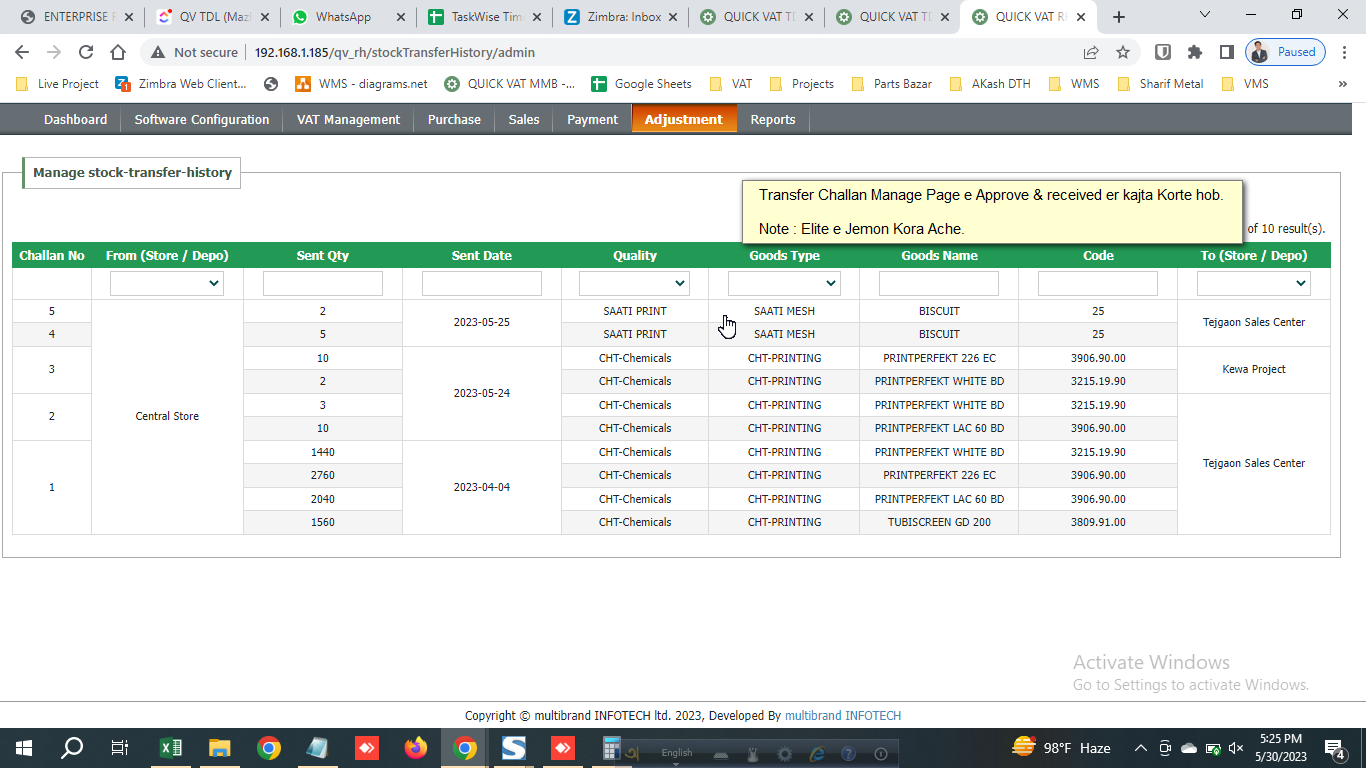Open the From (Store / Depo) filter dropdown
This screenshot has width=1366, height=768.
(167, 284)
